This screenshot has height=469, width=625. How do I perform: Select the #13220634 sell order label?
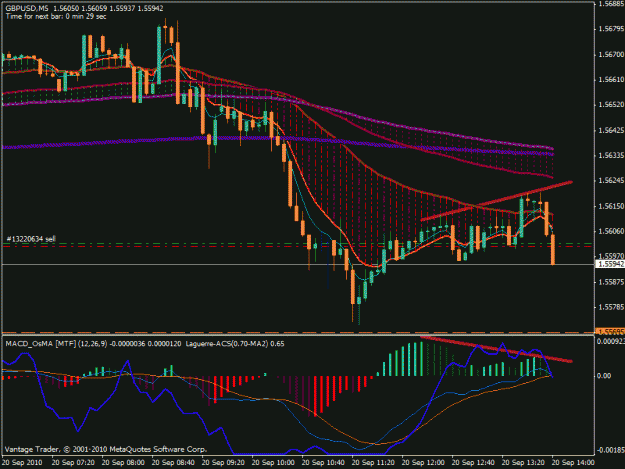[31, 239]
